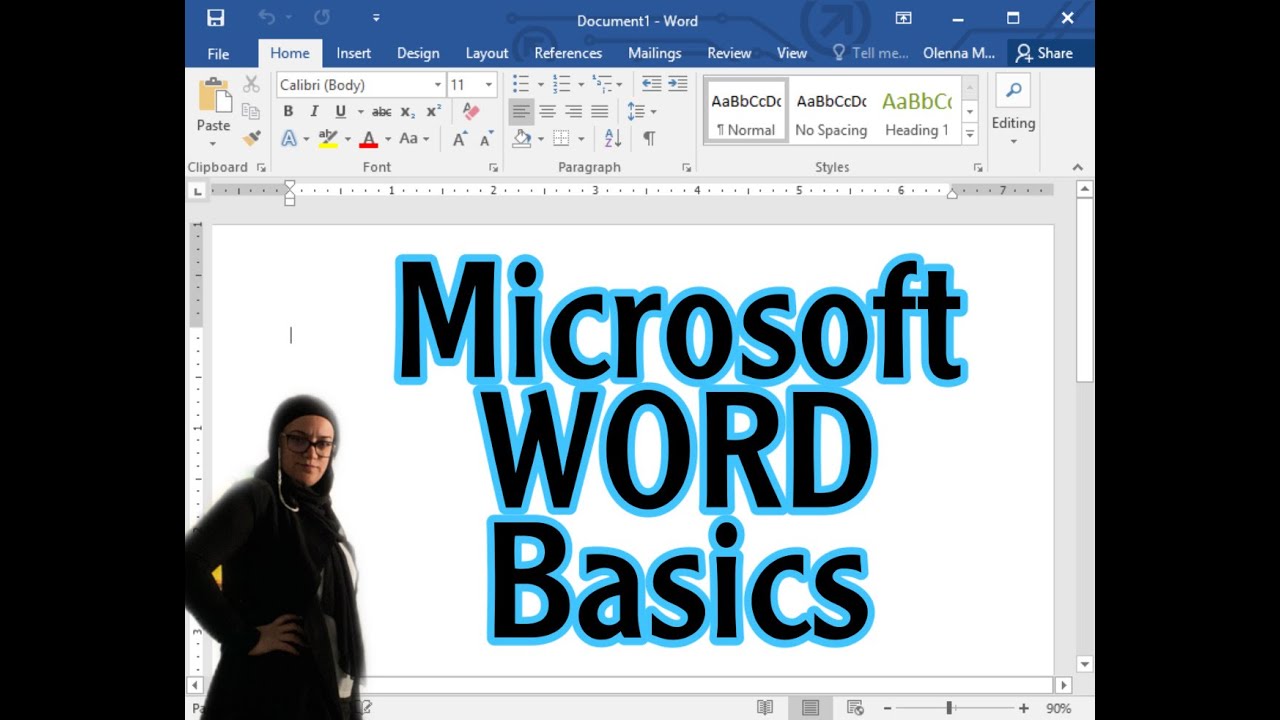Switch to the References tab
The image size is (1280, 720).
tap(568, 53)
